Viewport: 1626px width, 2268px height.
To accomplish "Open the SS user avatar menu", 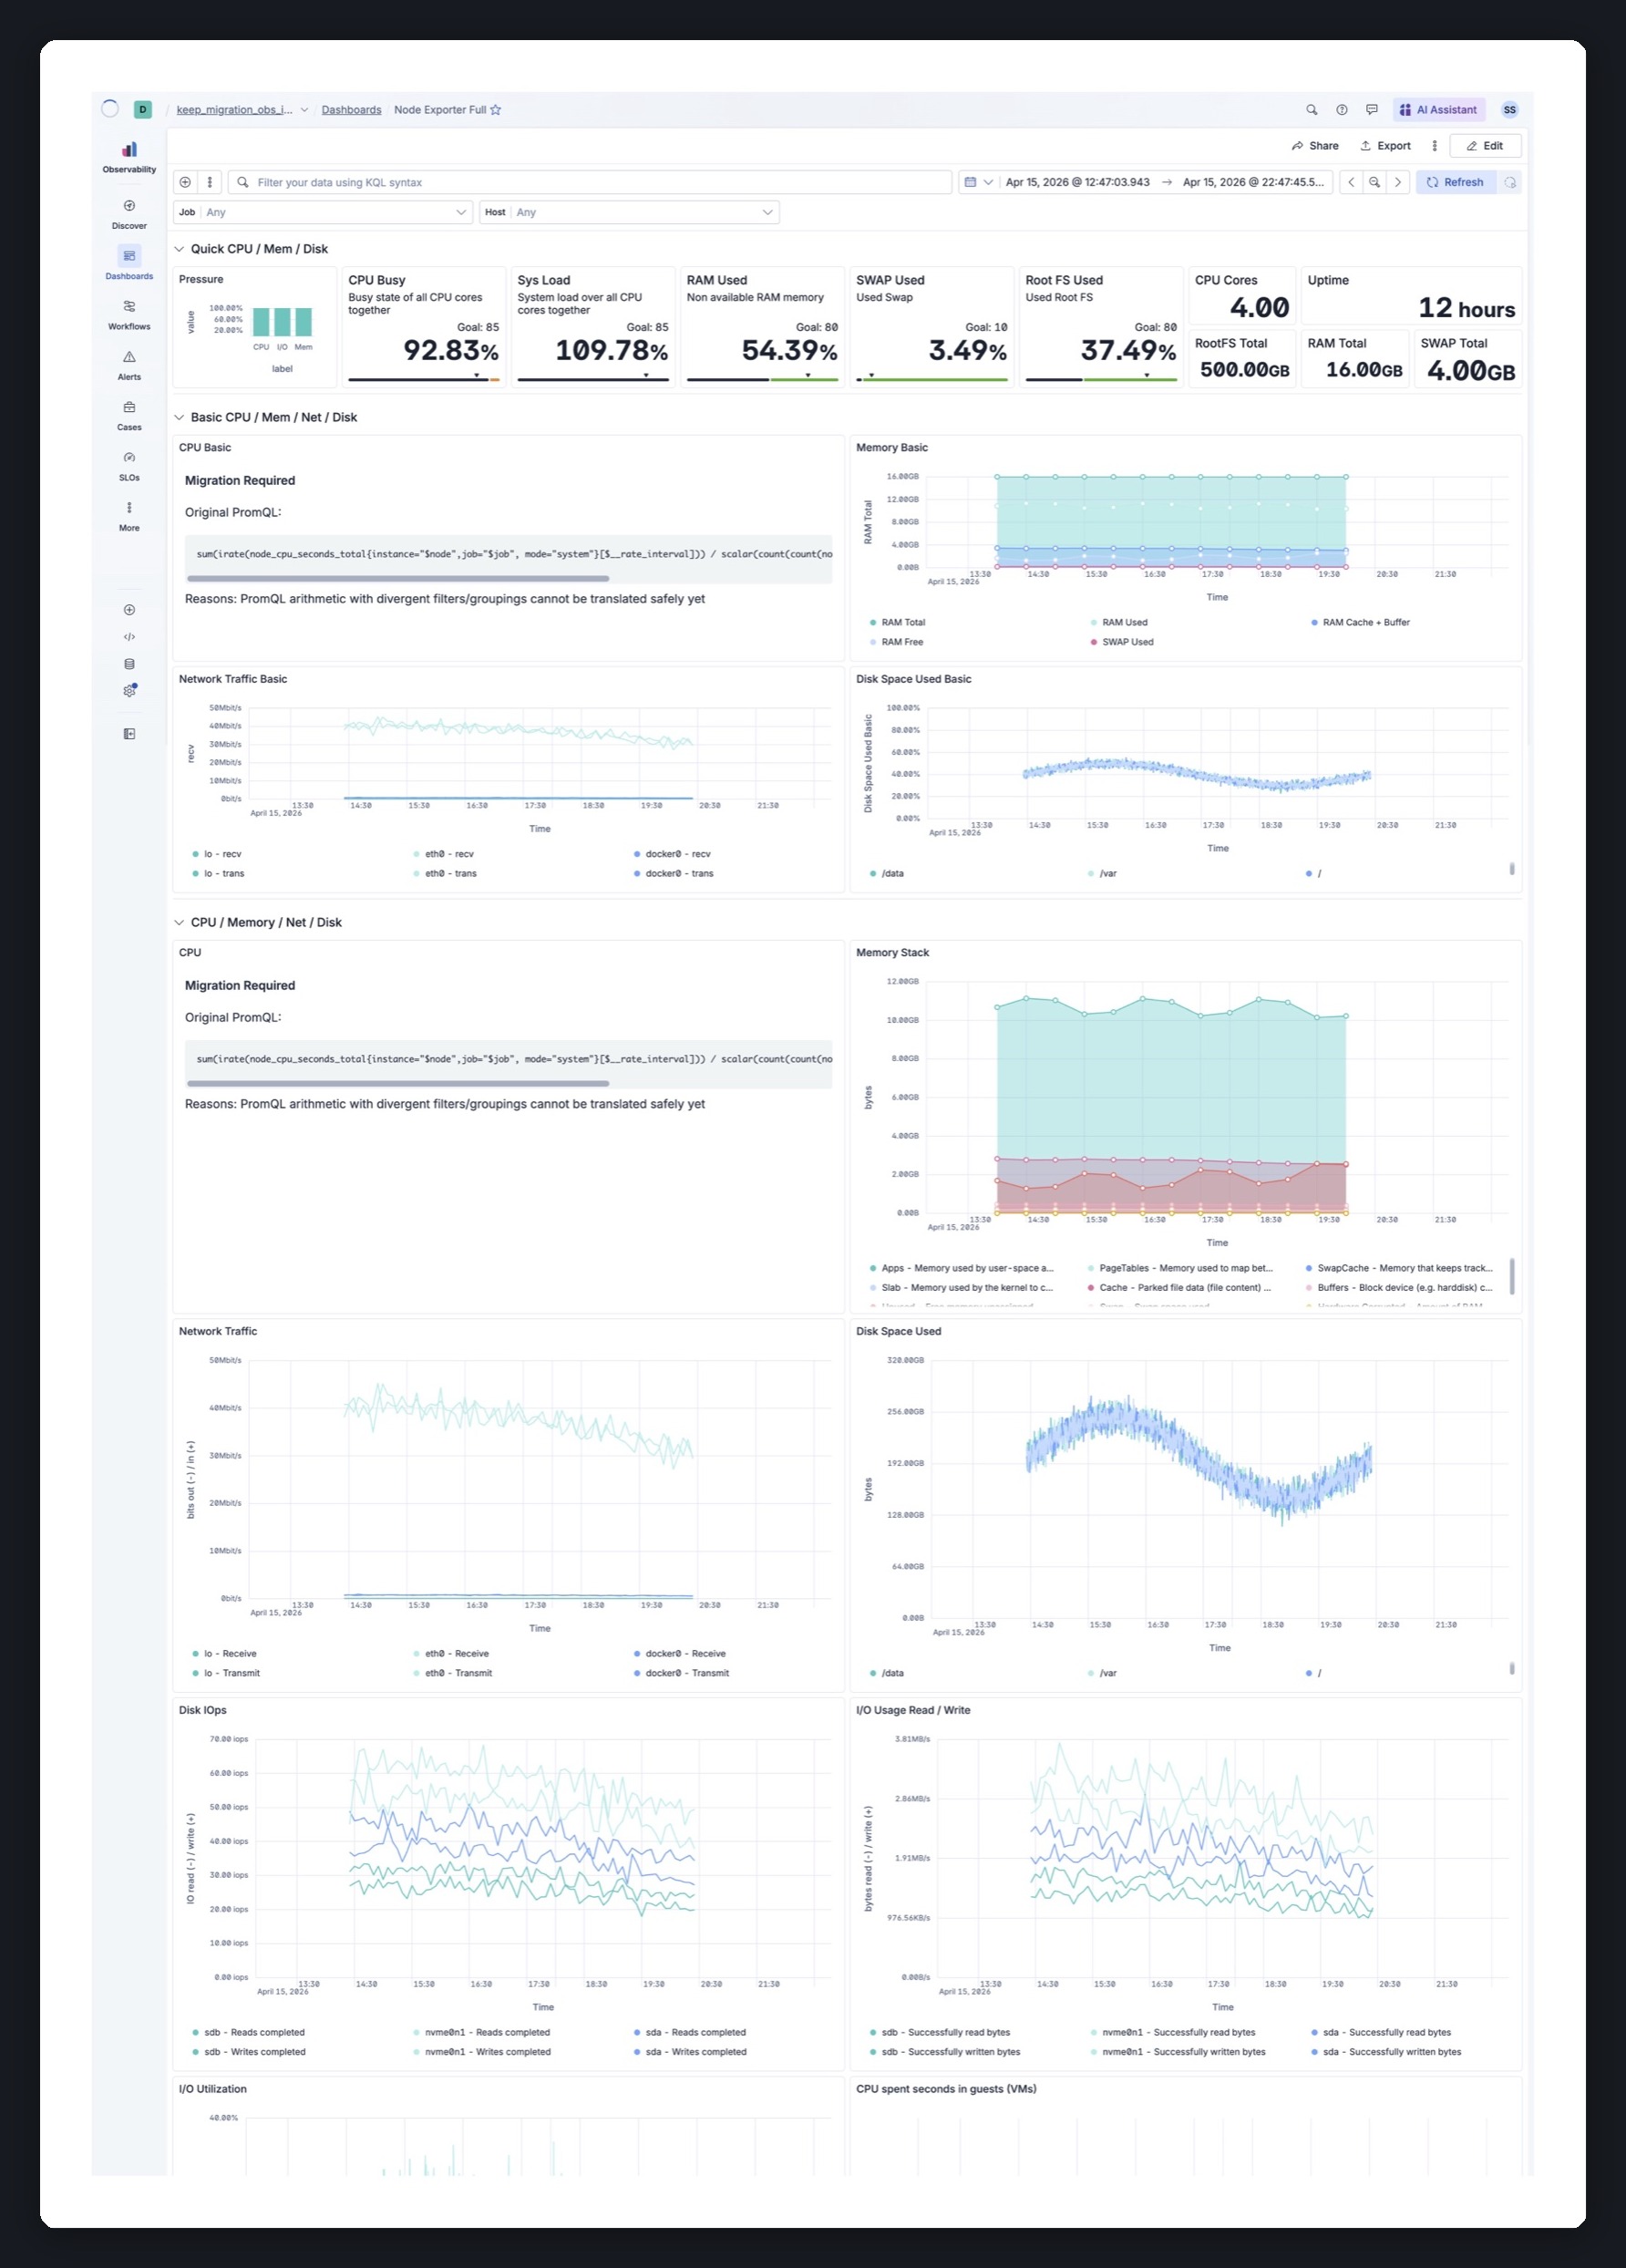I will pyautogui.click(x=1510, y=110).
